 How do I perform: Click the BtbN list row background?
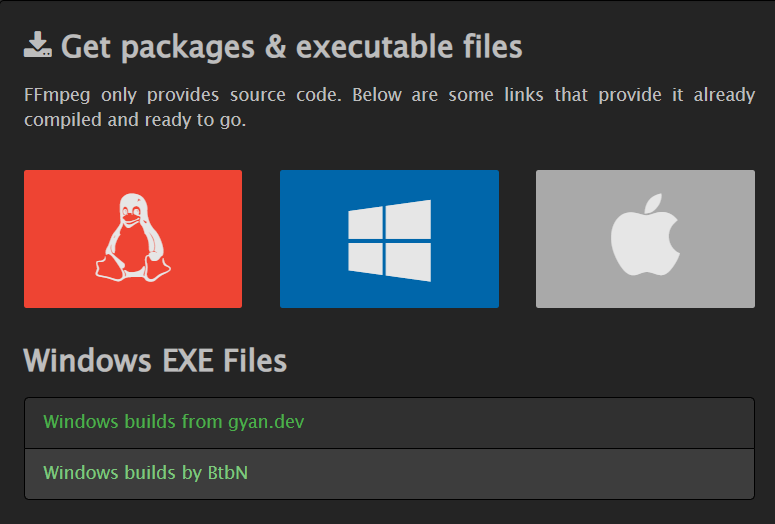[389, 474]
